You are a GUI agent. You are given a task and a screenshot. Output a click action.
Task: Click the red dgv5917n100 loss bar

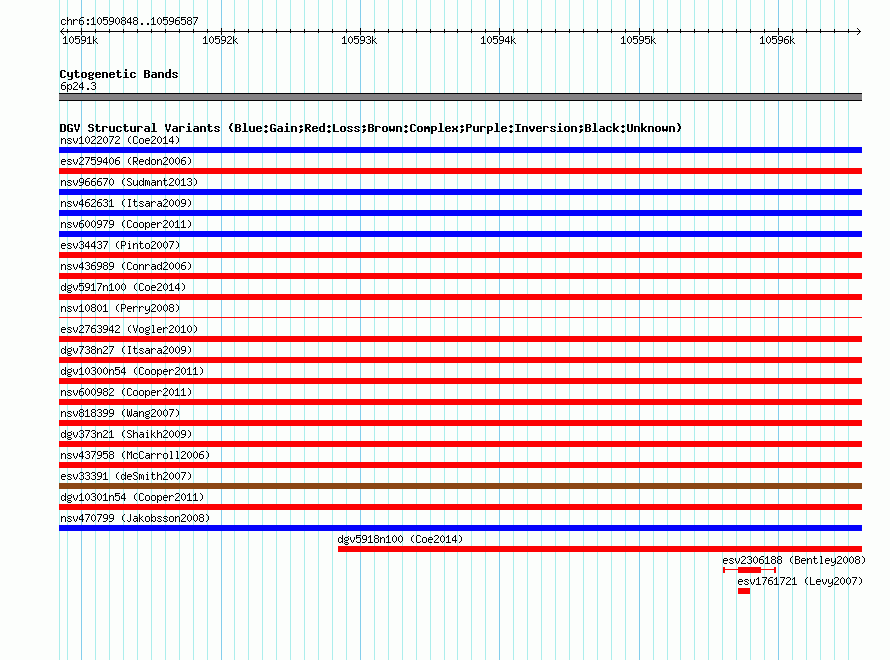(x=460, y=297)
